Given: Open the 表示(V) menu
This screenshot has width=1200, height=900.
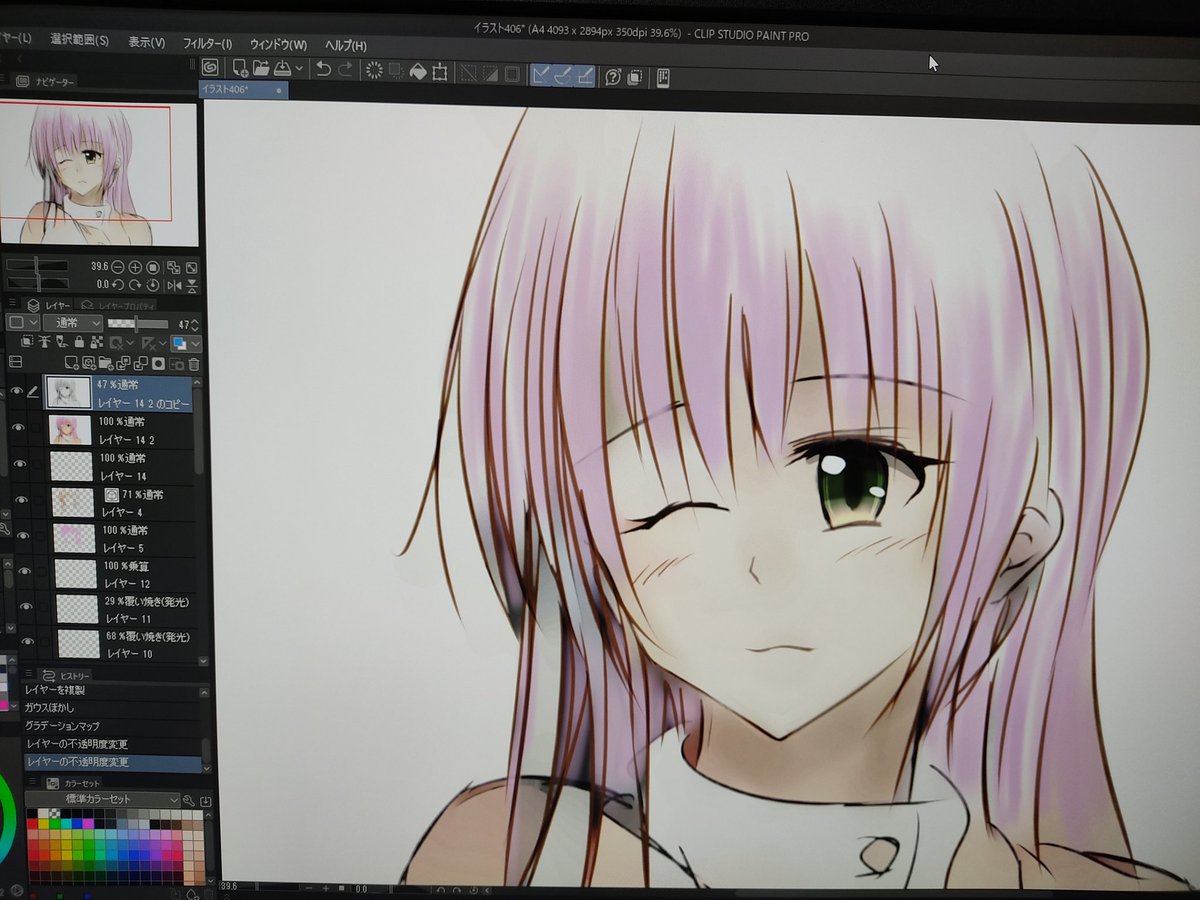Looking at the screenshot, I should pyautogui.click(x=147, y=42).
